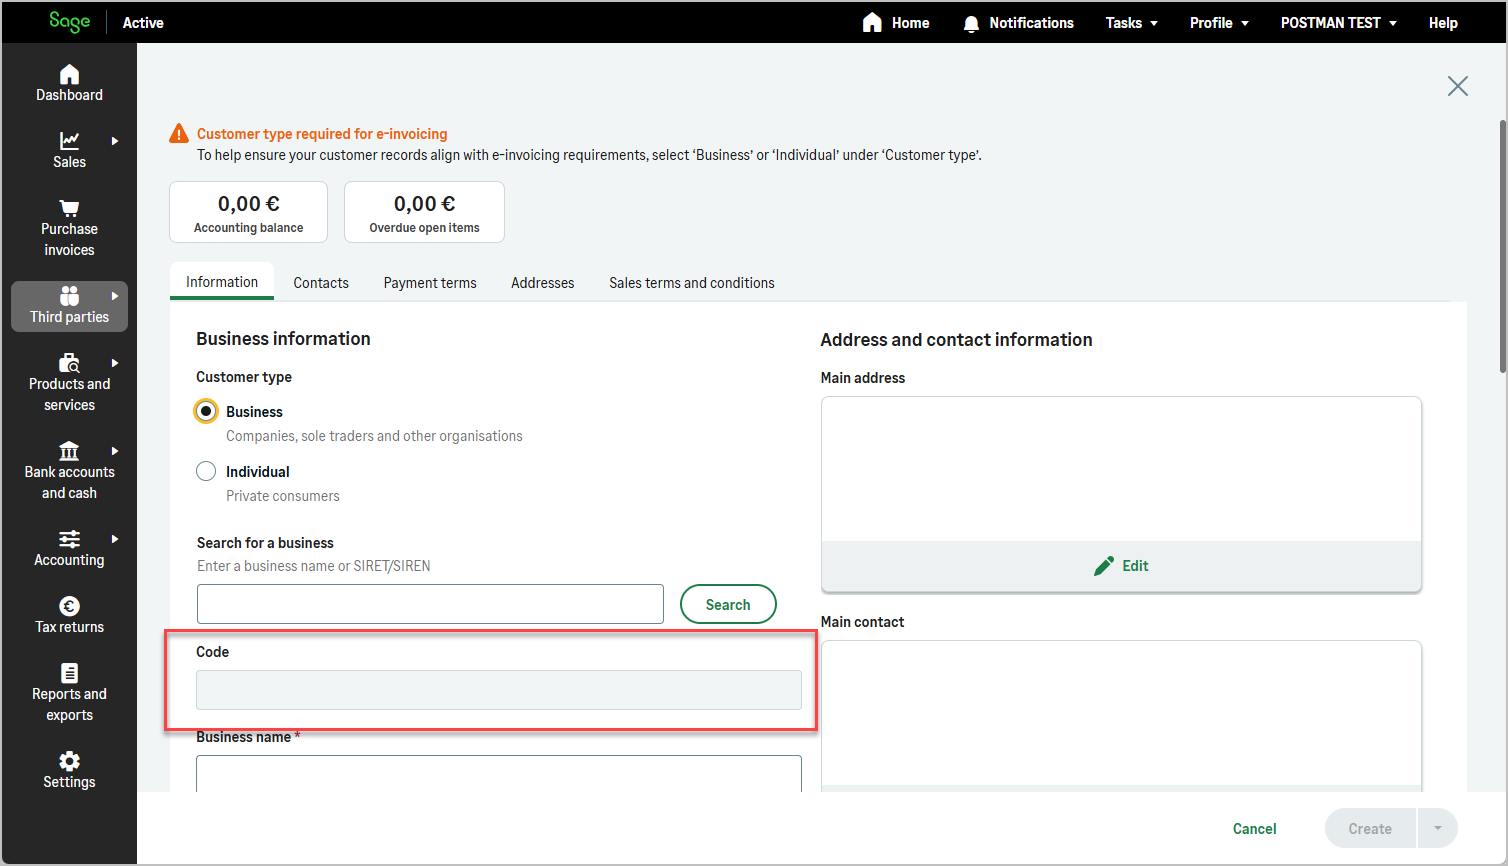1508x866 pixels.
Task: Open Settings gear in sidebar
Action: [x=69, y=761]
